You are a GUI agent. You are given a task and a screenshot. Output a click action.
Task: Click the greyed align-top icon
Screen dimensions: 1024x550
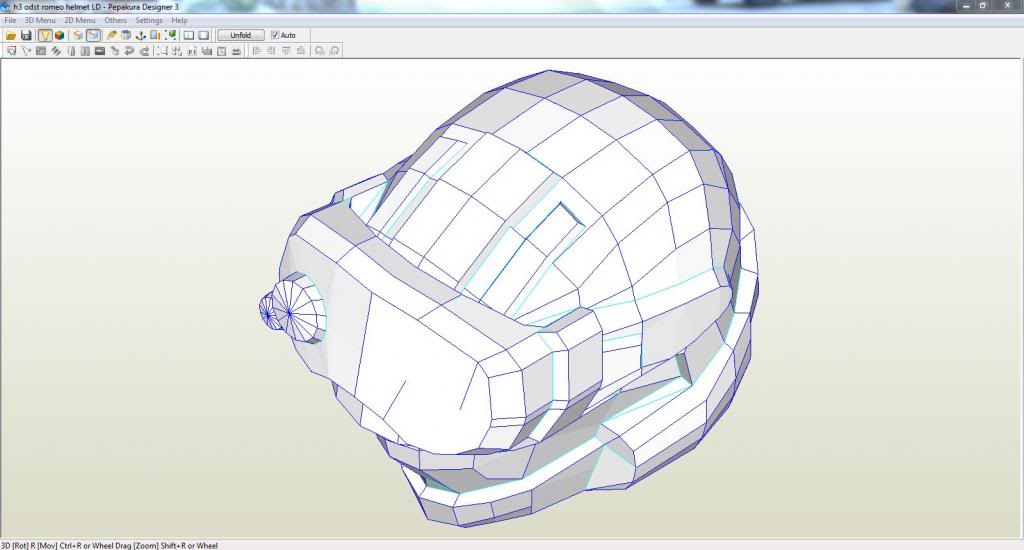pos(286,51)
